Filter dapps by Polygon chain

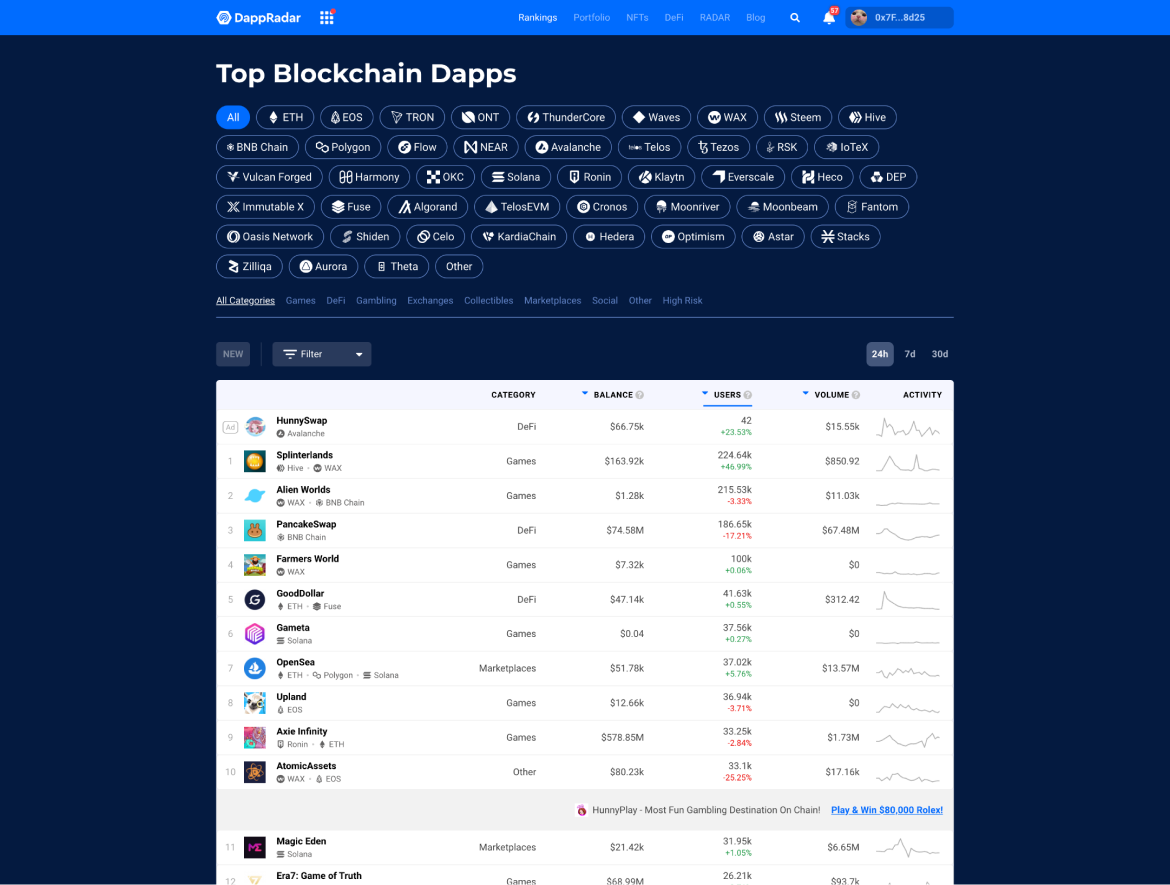(x=342, y=147)
